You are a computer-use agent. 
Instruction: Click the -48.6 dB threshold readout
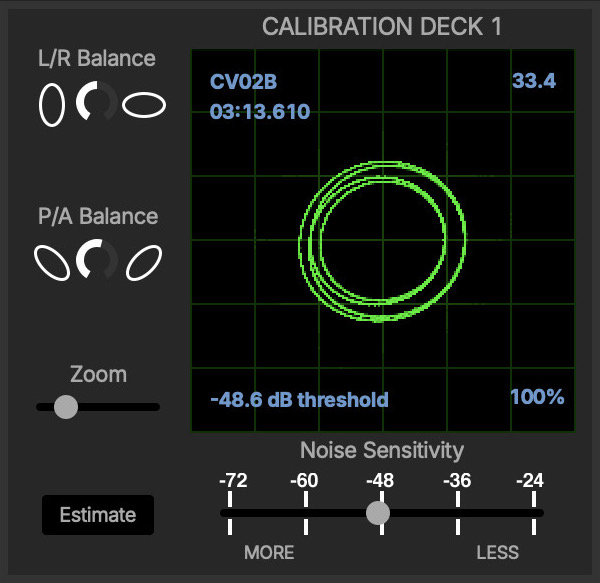(x=299, y=400)
